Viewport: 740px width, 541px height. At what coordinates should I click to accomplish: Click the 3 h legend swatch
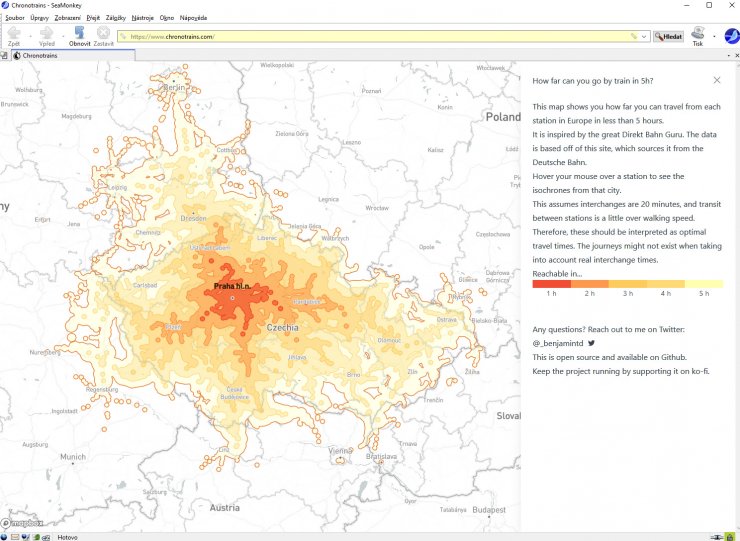click(x=628, y=284)
